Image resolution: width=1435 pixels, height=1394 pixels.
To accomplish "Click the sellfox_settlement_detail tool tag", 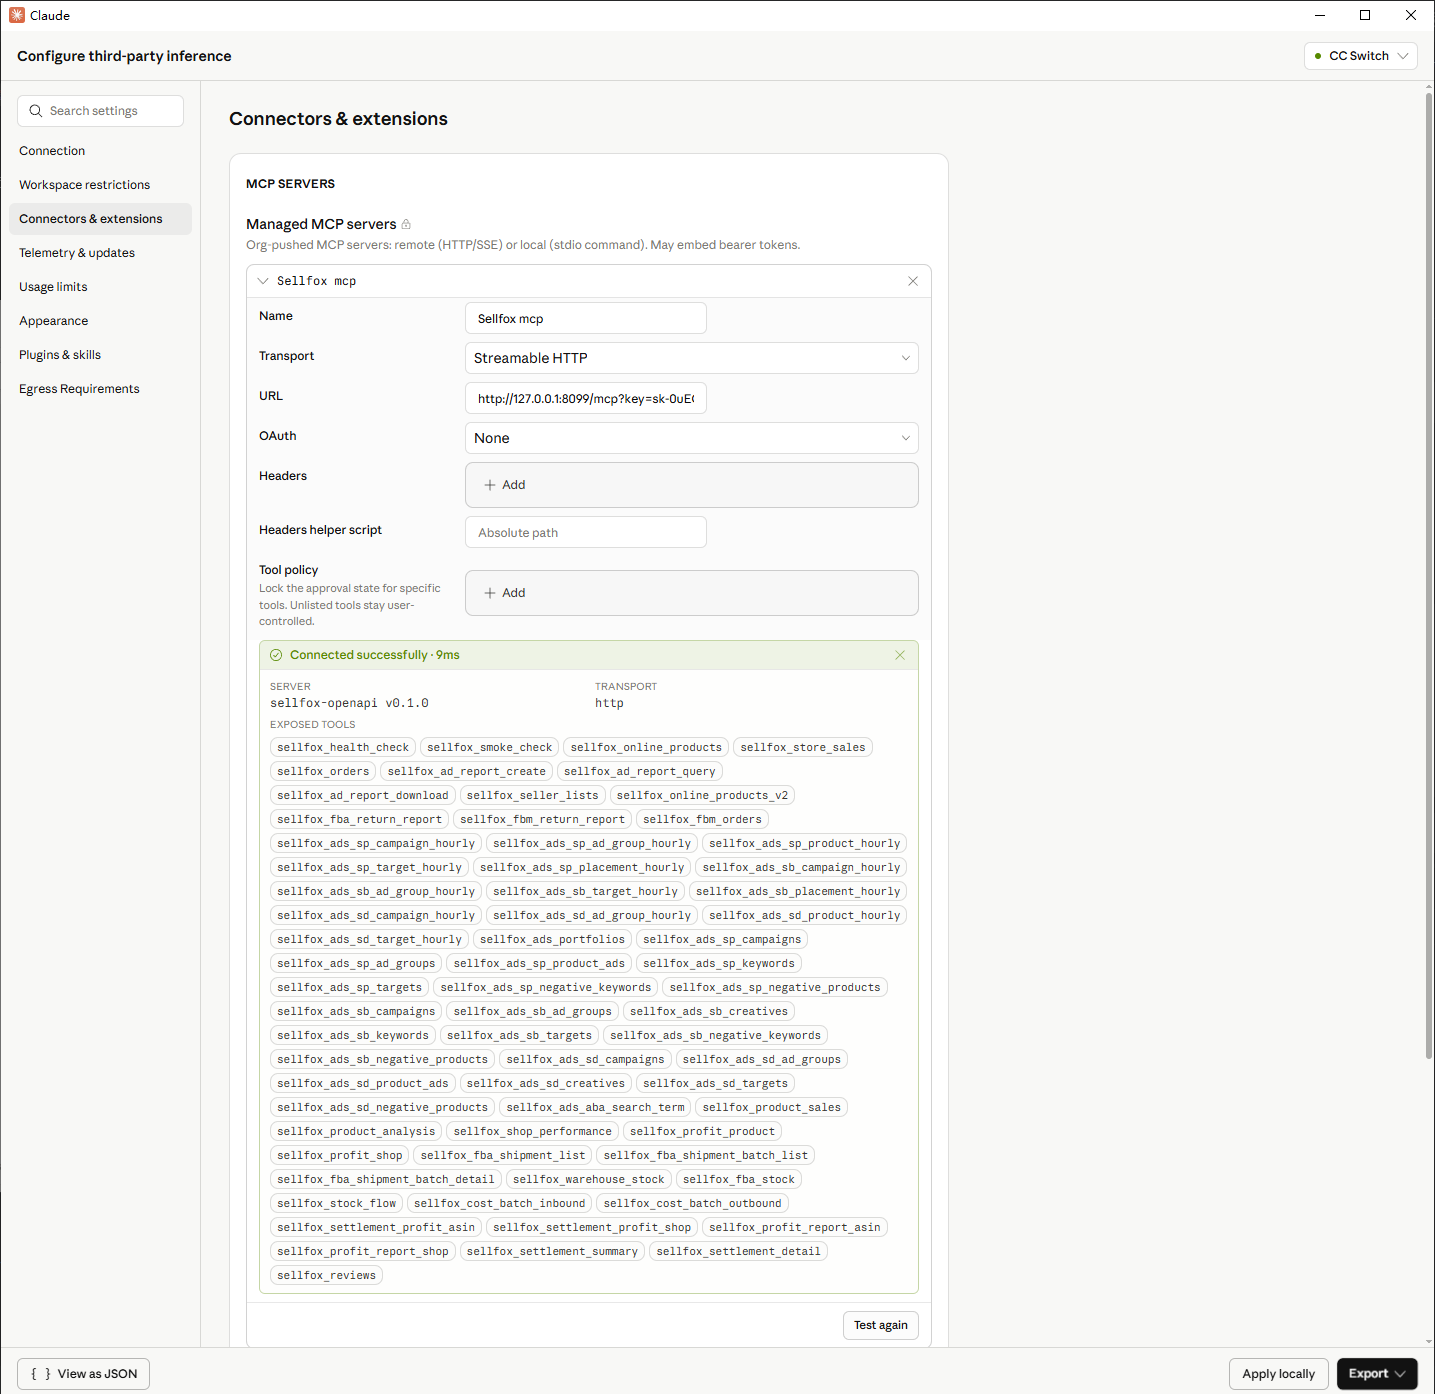I will coord(739,1251).
